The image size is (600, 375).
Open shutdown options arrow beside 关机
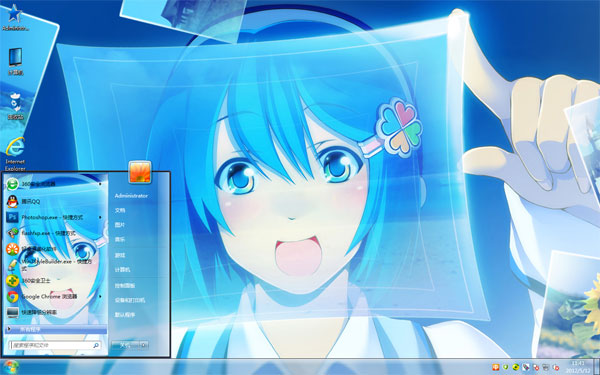click(x=144, y=345)
